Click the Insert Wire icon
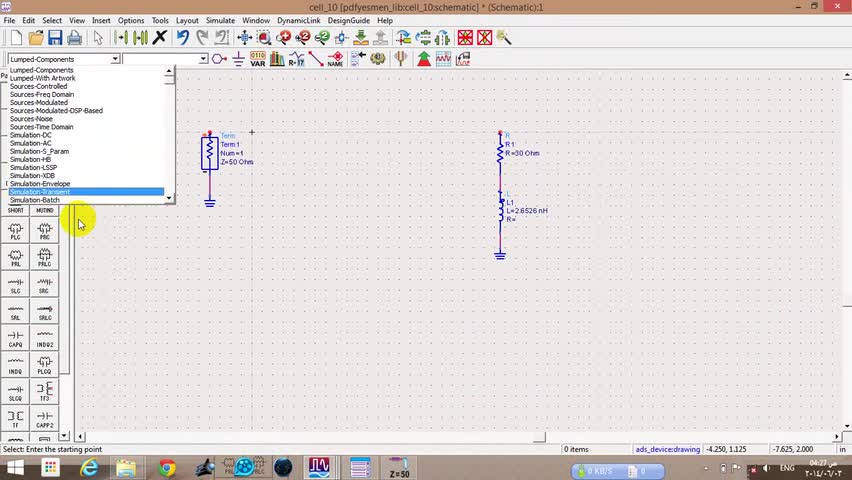Screen dimensions: 852x480 point(316,59)
